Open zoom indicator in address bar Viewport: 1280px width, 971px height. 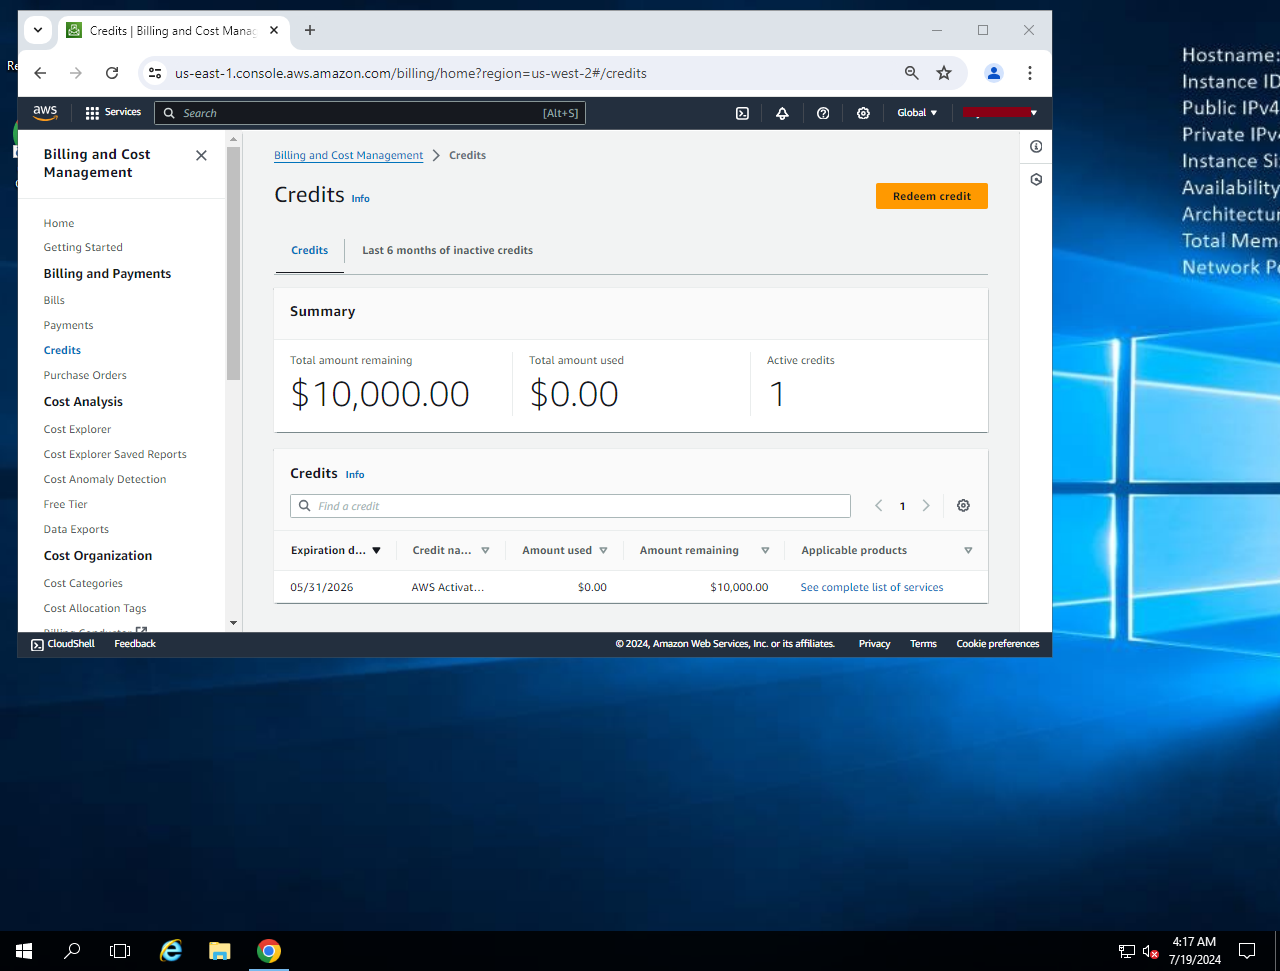tap(911, 73)
